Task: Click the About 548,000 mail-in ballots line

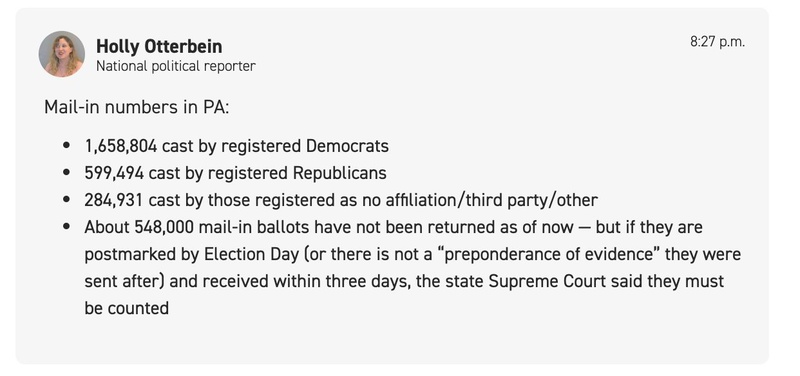Action: pyautogui.click(x=393, y=228)
